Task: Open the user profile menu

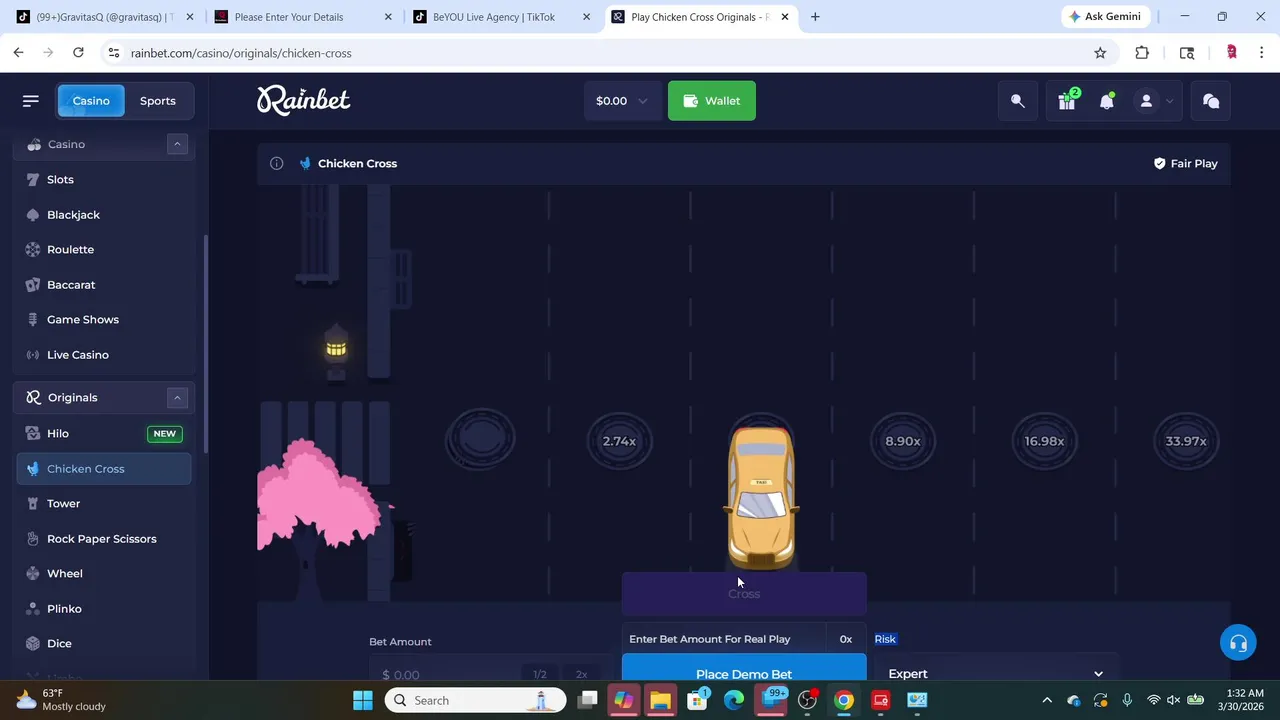Action: click(x=1153, y=101)
